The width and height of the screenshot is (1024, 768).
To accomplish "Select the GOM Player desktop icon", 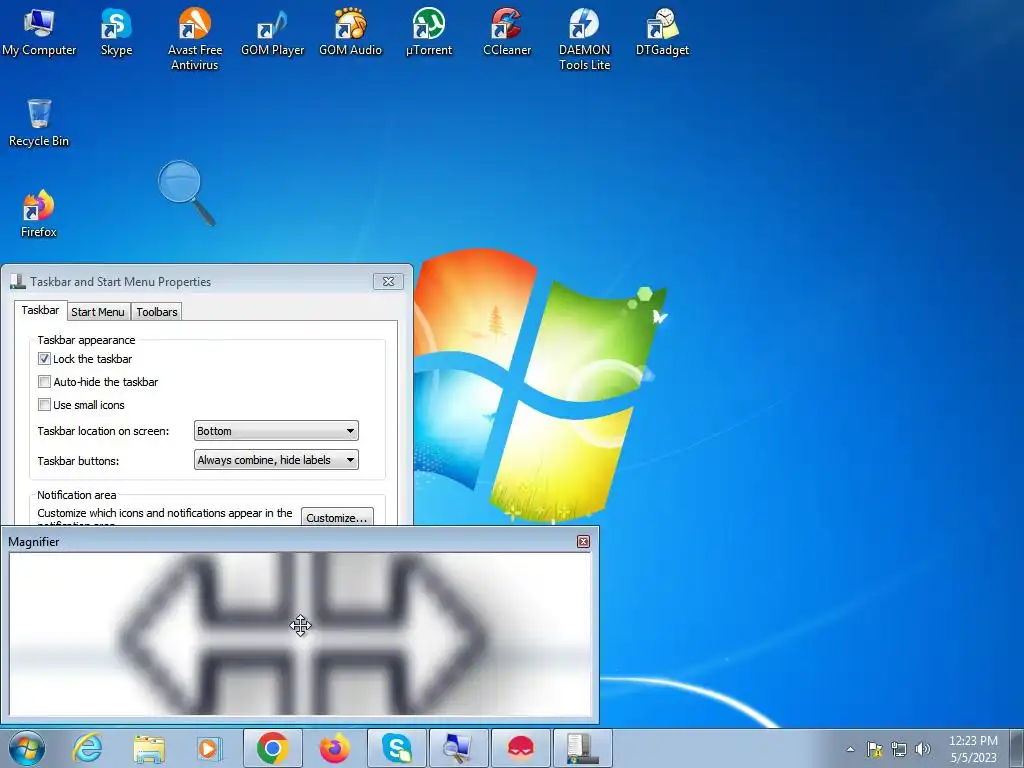I will click(272, 32).
